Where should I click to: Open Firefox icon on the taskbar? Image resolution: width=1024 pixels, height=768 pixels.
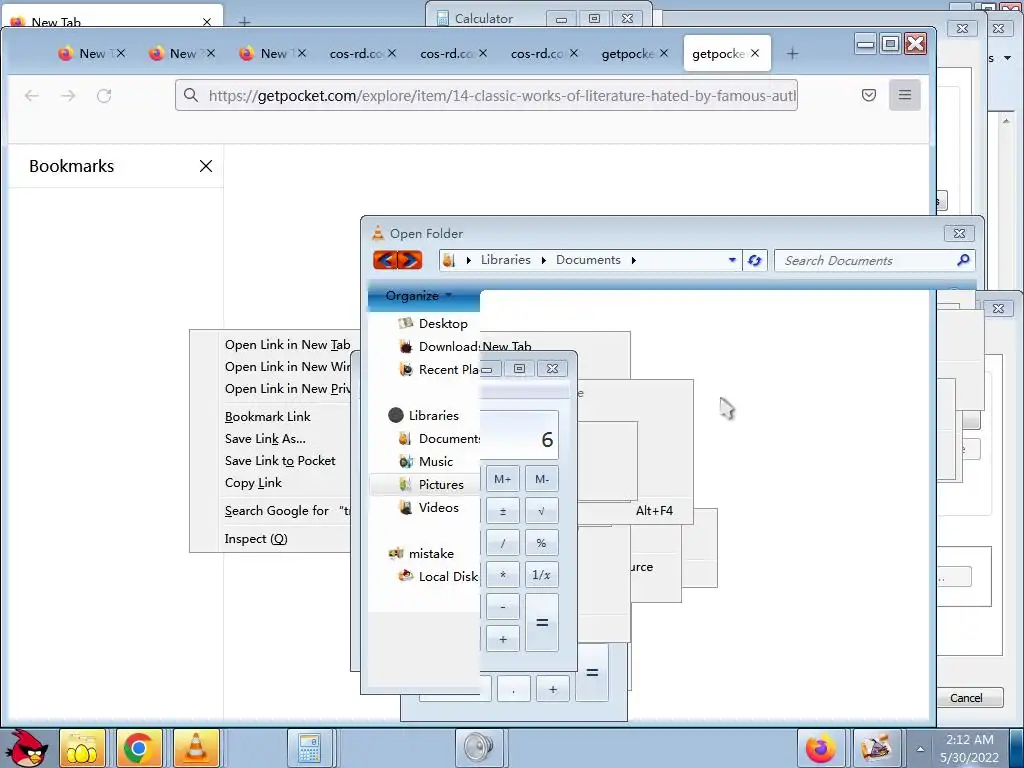820,748
